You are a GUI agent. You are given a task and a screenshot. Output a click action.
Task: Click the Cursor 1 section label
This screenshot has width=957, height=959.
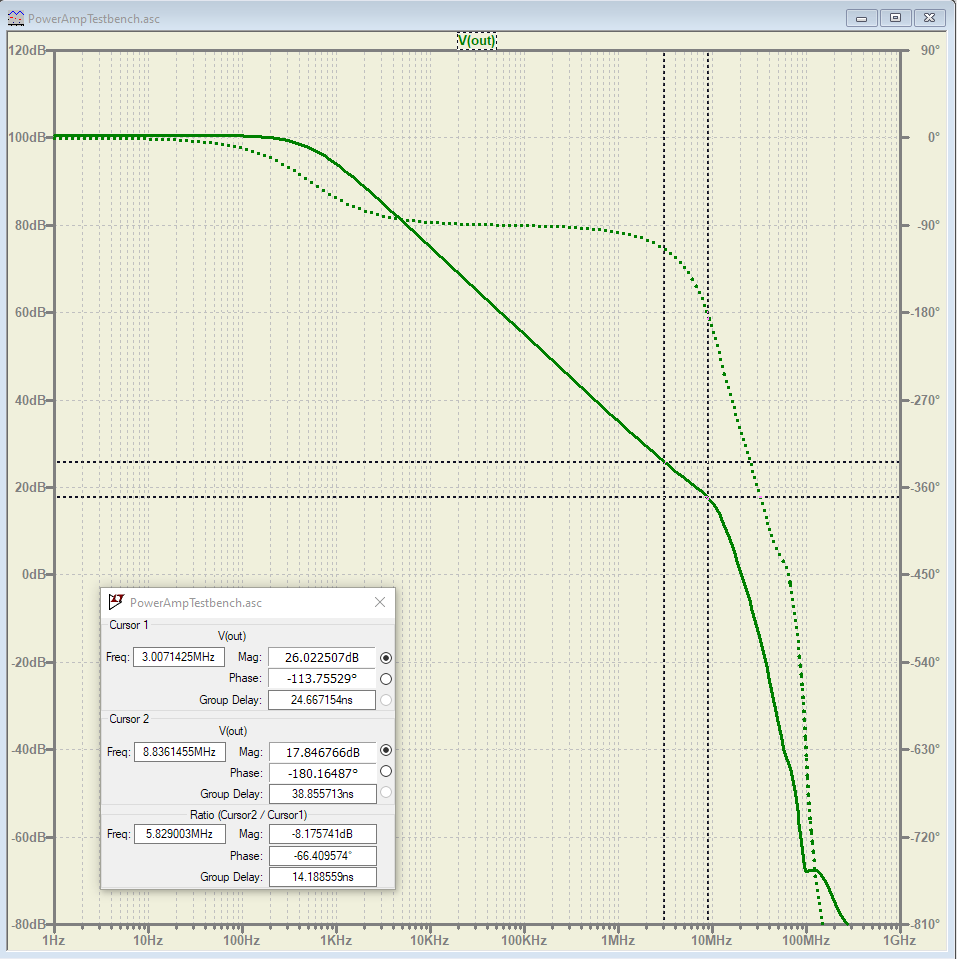pos(128,624)
